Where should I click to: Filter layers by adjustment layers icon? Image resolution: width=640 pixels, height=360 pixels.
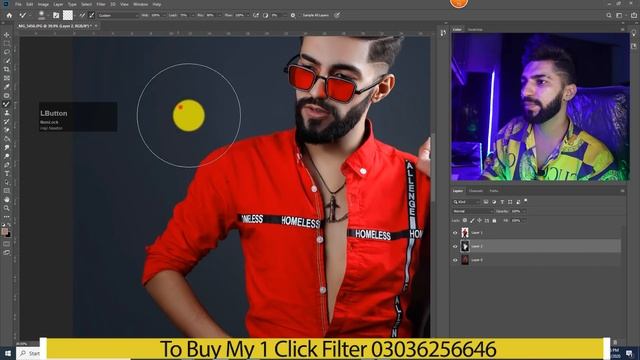click(x=494, y=202)
